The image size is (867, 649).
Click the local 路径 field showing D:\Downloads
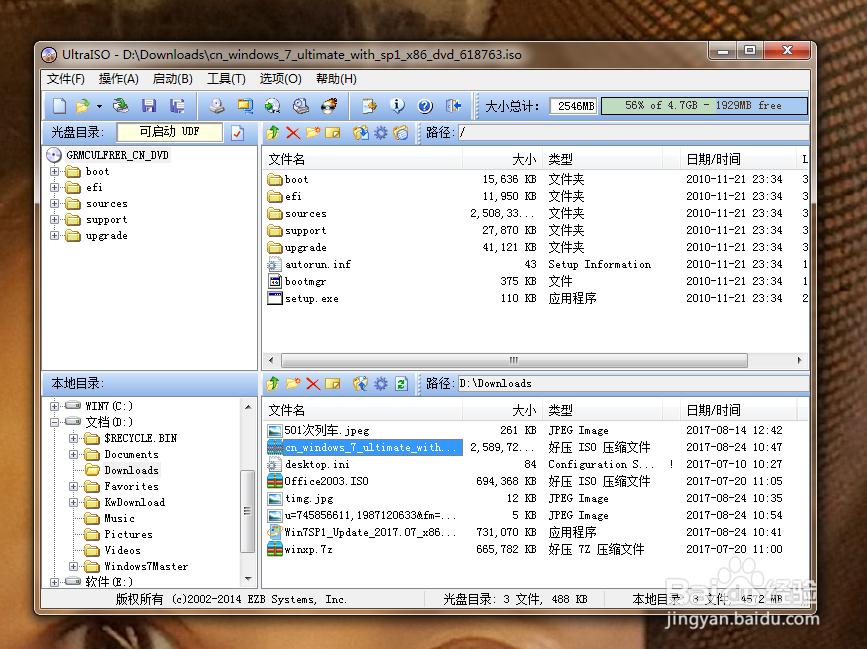[x=633, y=383]
